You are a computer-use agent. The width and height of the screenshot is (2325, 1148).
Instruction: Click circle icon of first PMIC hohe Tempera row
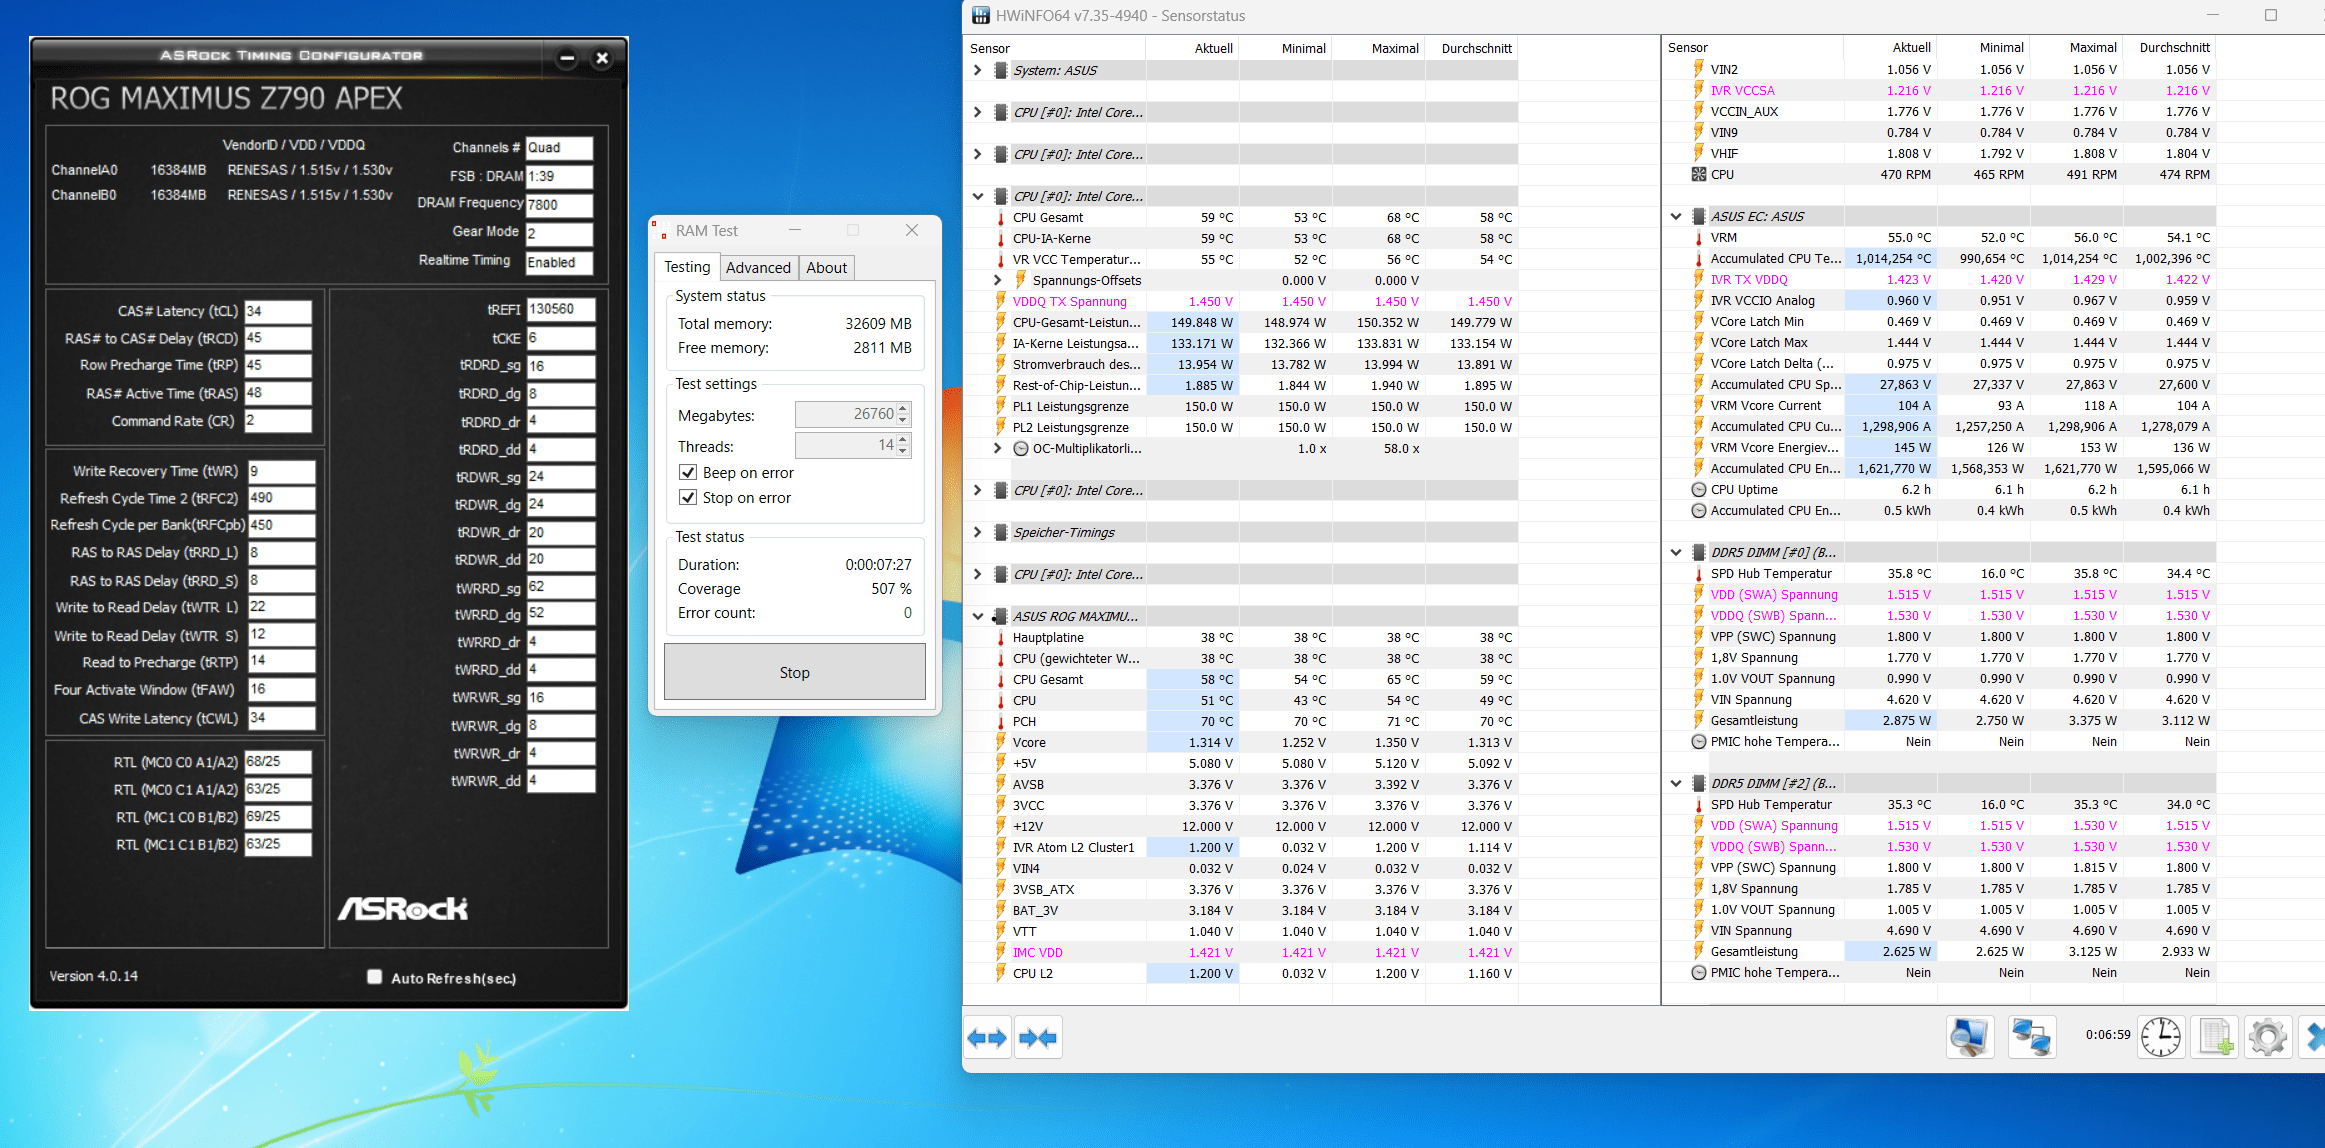coord(1699,741)
